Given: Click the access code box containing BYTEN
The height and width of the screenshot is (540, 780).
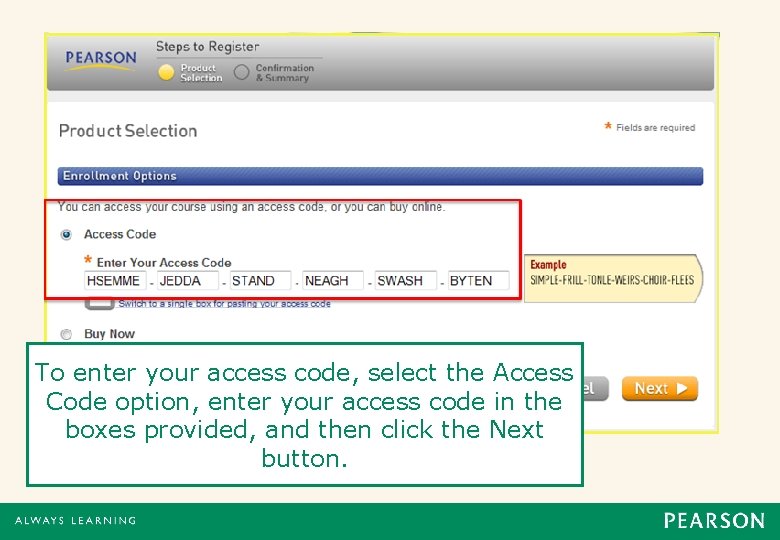Looking at the screenshot, I should pyautogui.click(x=479, y=281).
